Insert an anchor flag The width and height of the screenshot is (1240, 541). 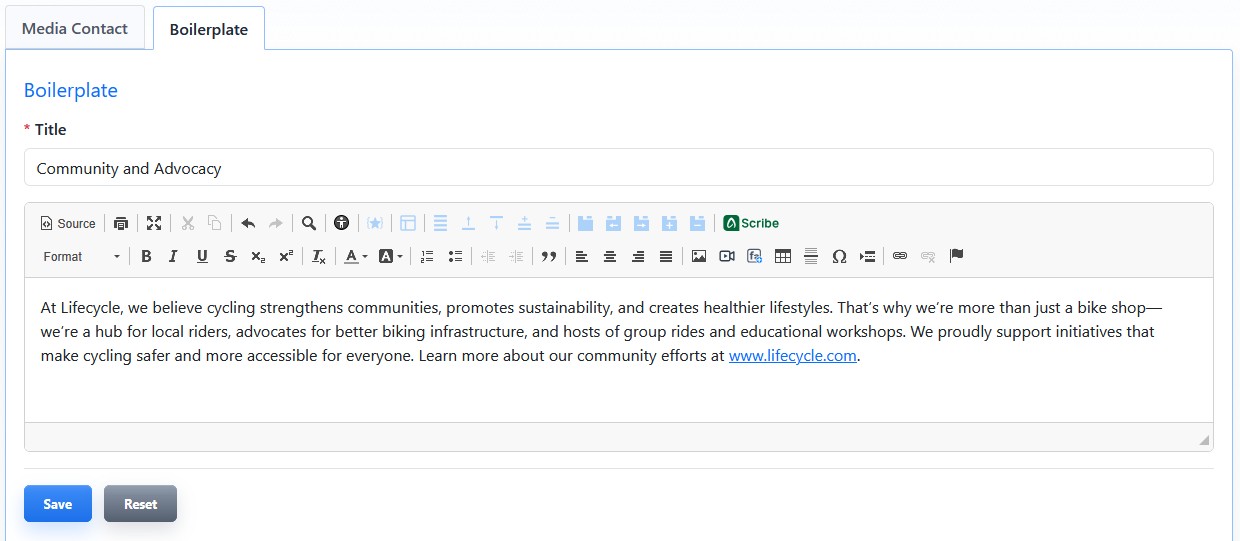coord(956,257)
